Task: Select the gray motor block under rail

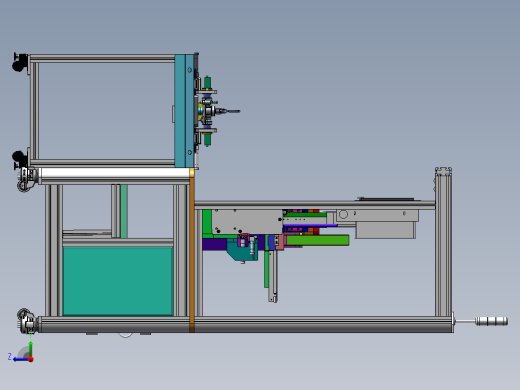Action: [386, 230]
